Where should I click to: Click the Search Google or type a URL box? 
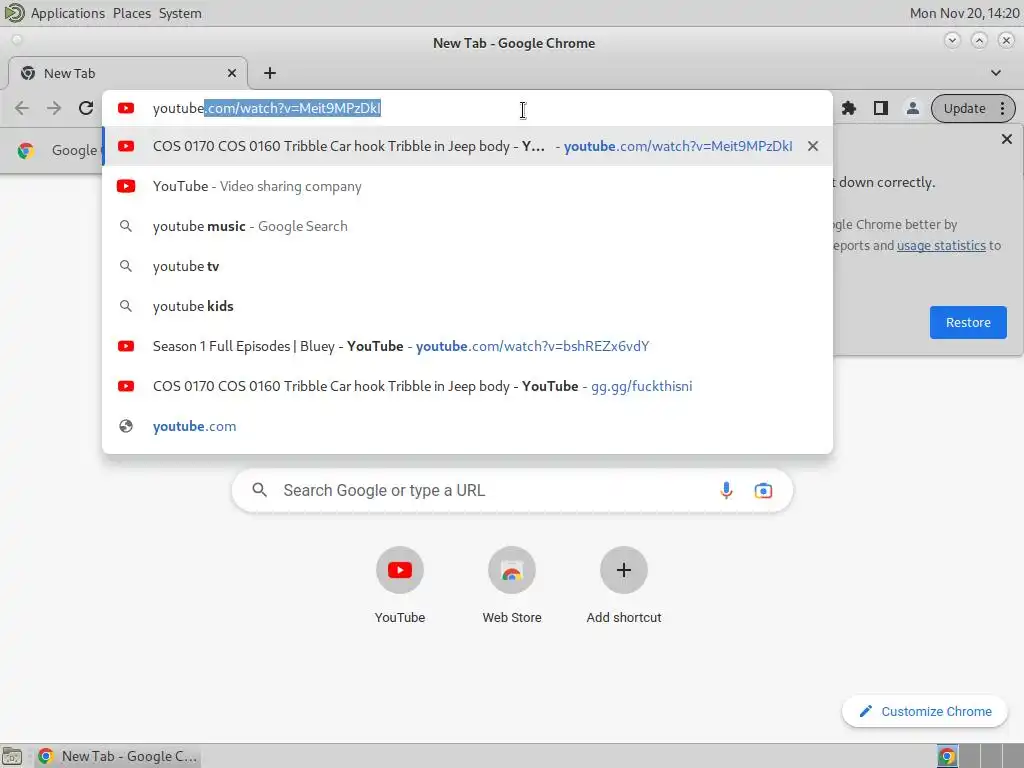tap(513, 490)
